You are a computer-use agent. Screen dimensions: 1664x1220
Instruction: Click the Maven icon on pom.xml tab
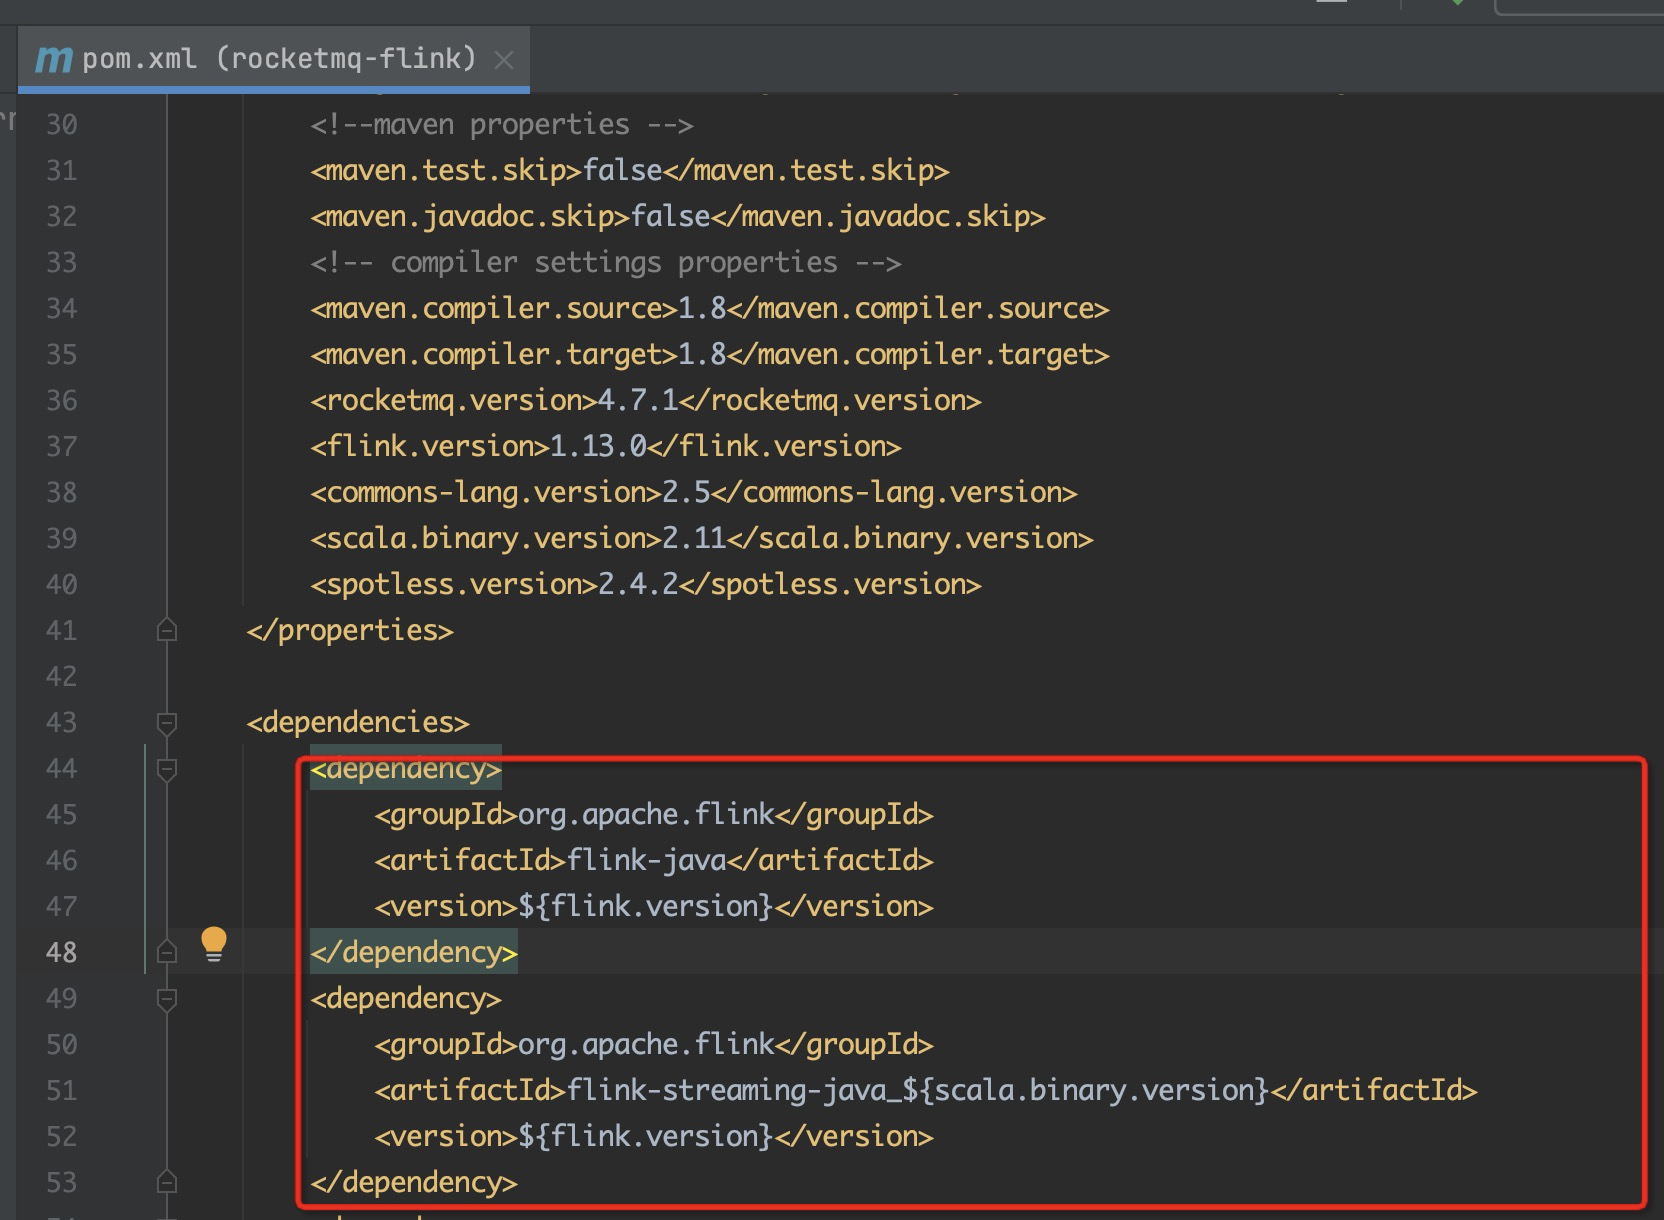(x=53, y=60)
